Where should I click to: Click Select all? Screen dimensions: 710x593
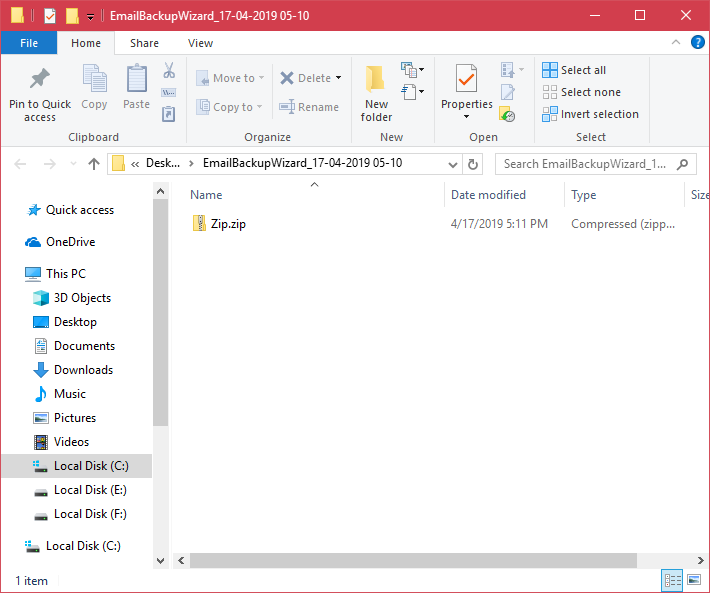point(574,70)
